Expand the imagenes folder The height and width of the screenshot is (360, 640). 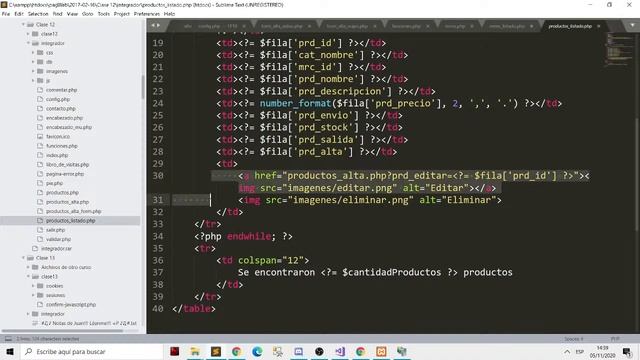pyautogui.click(x=33, y=71)
